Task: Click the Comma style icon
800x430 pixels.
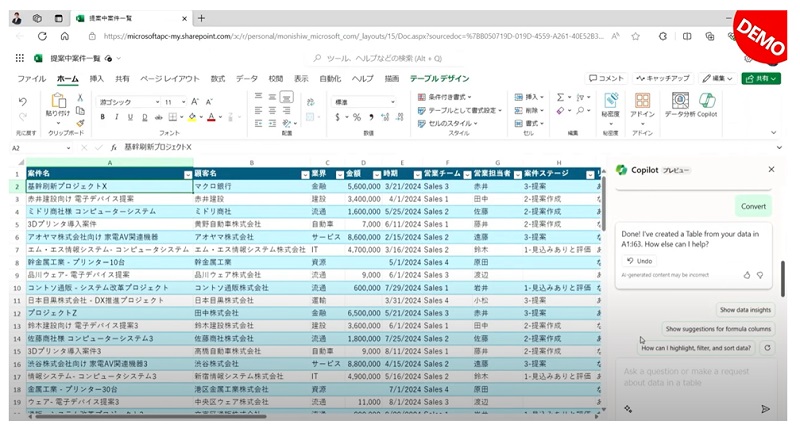Action: tap(371, 117)
